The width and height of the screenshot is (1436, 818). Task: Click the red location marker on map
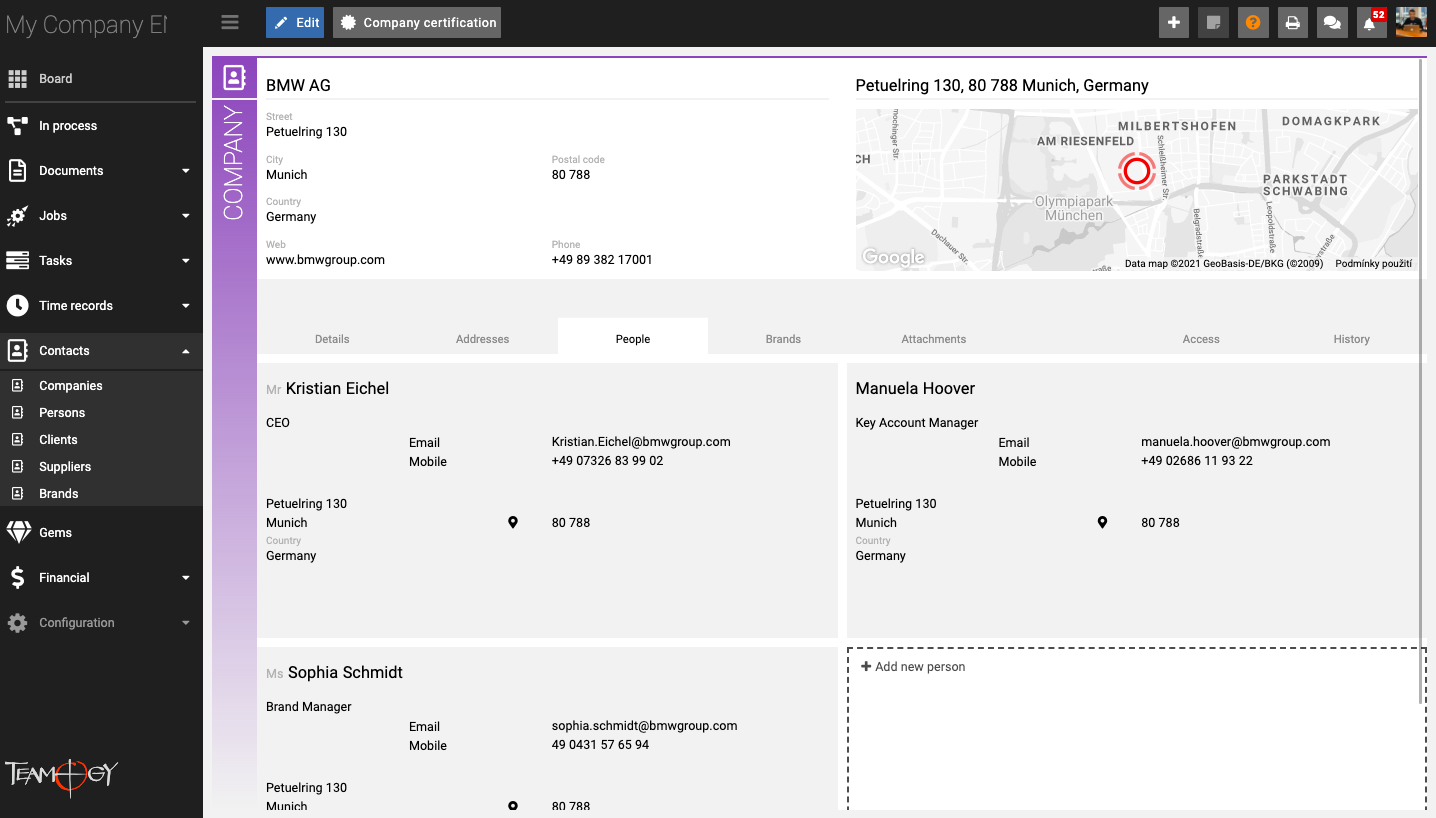click(x=1136, y=171)
